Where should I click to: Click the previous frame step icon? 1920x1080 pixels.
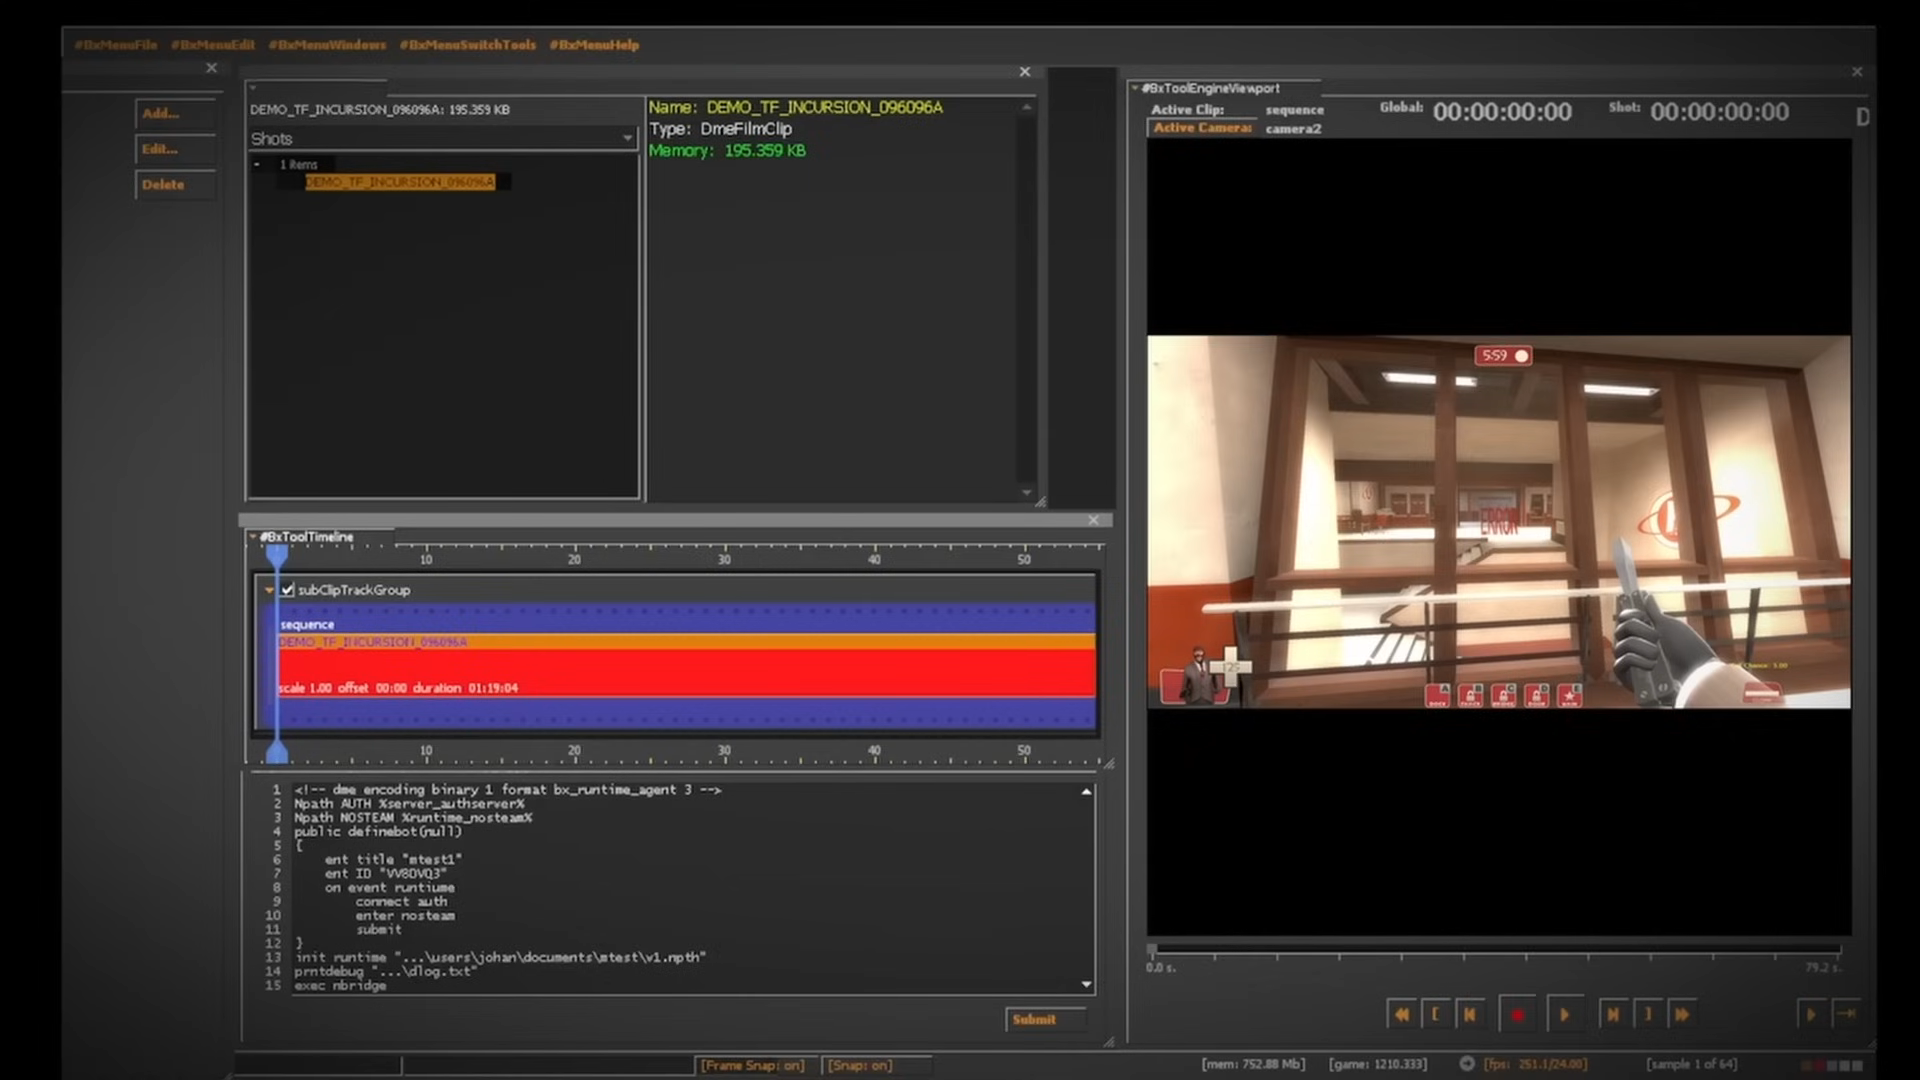(x=1469, y=1014)
